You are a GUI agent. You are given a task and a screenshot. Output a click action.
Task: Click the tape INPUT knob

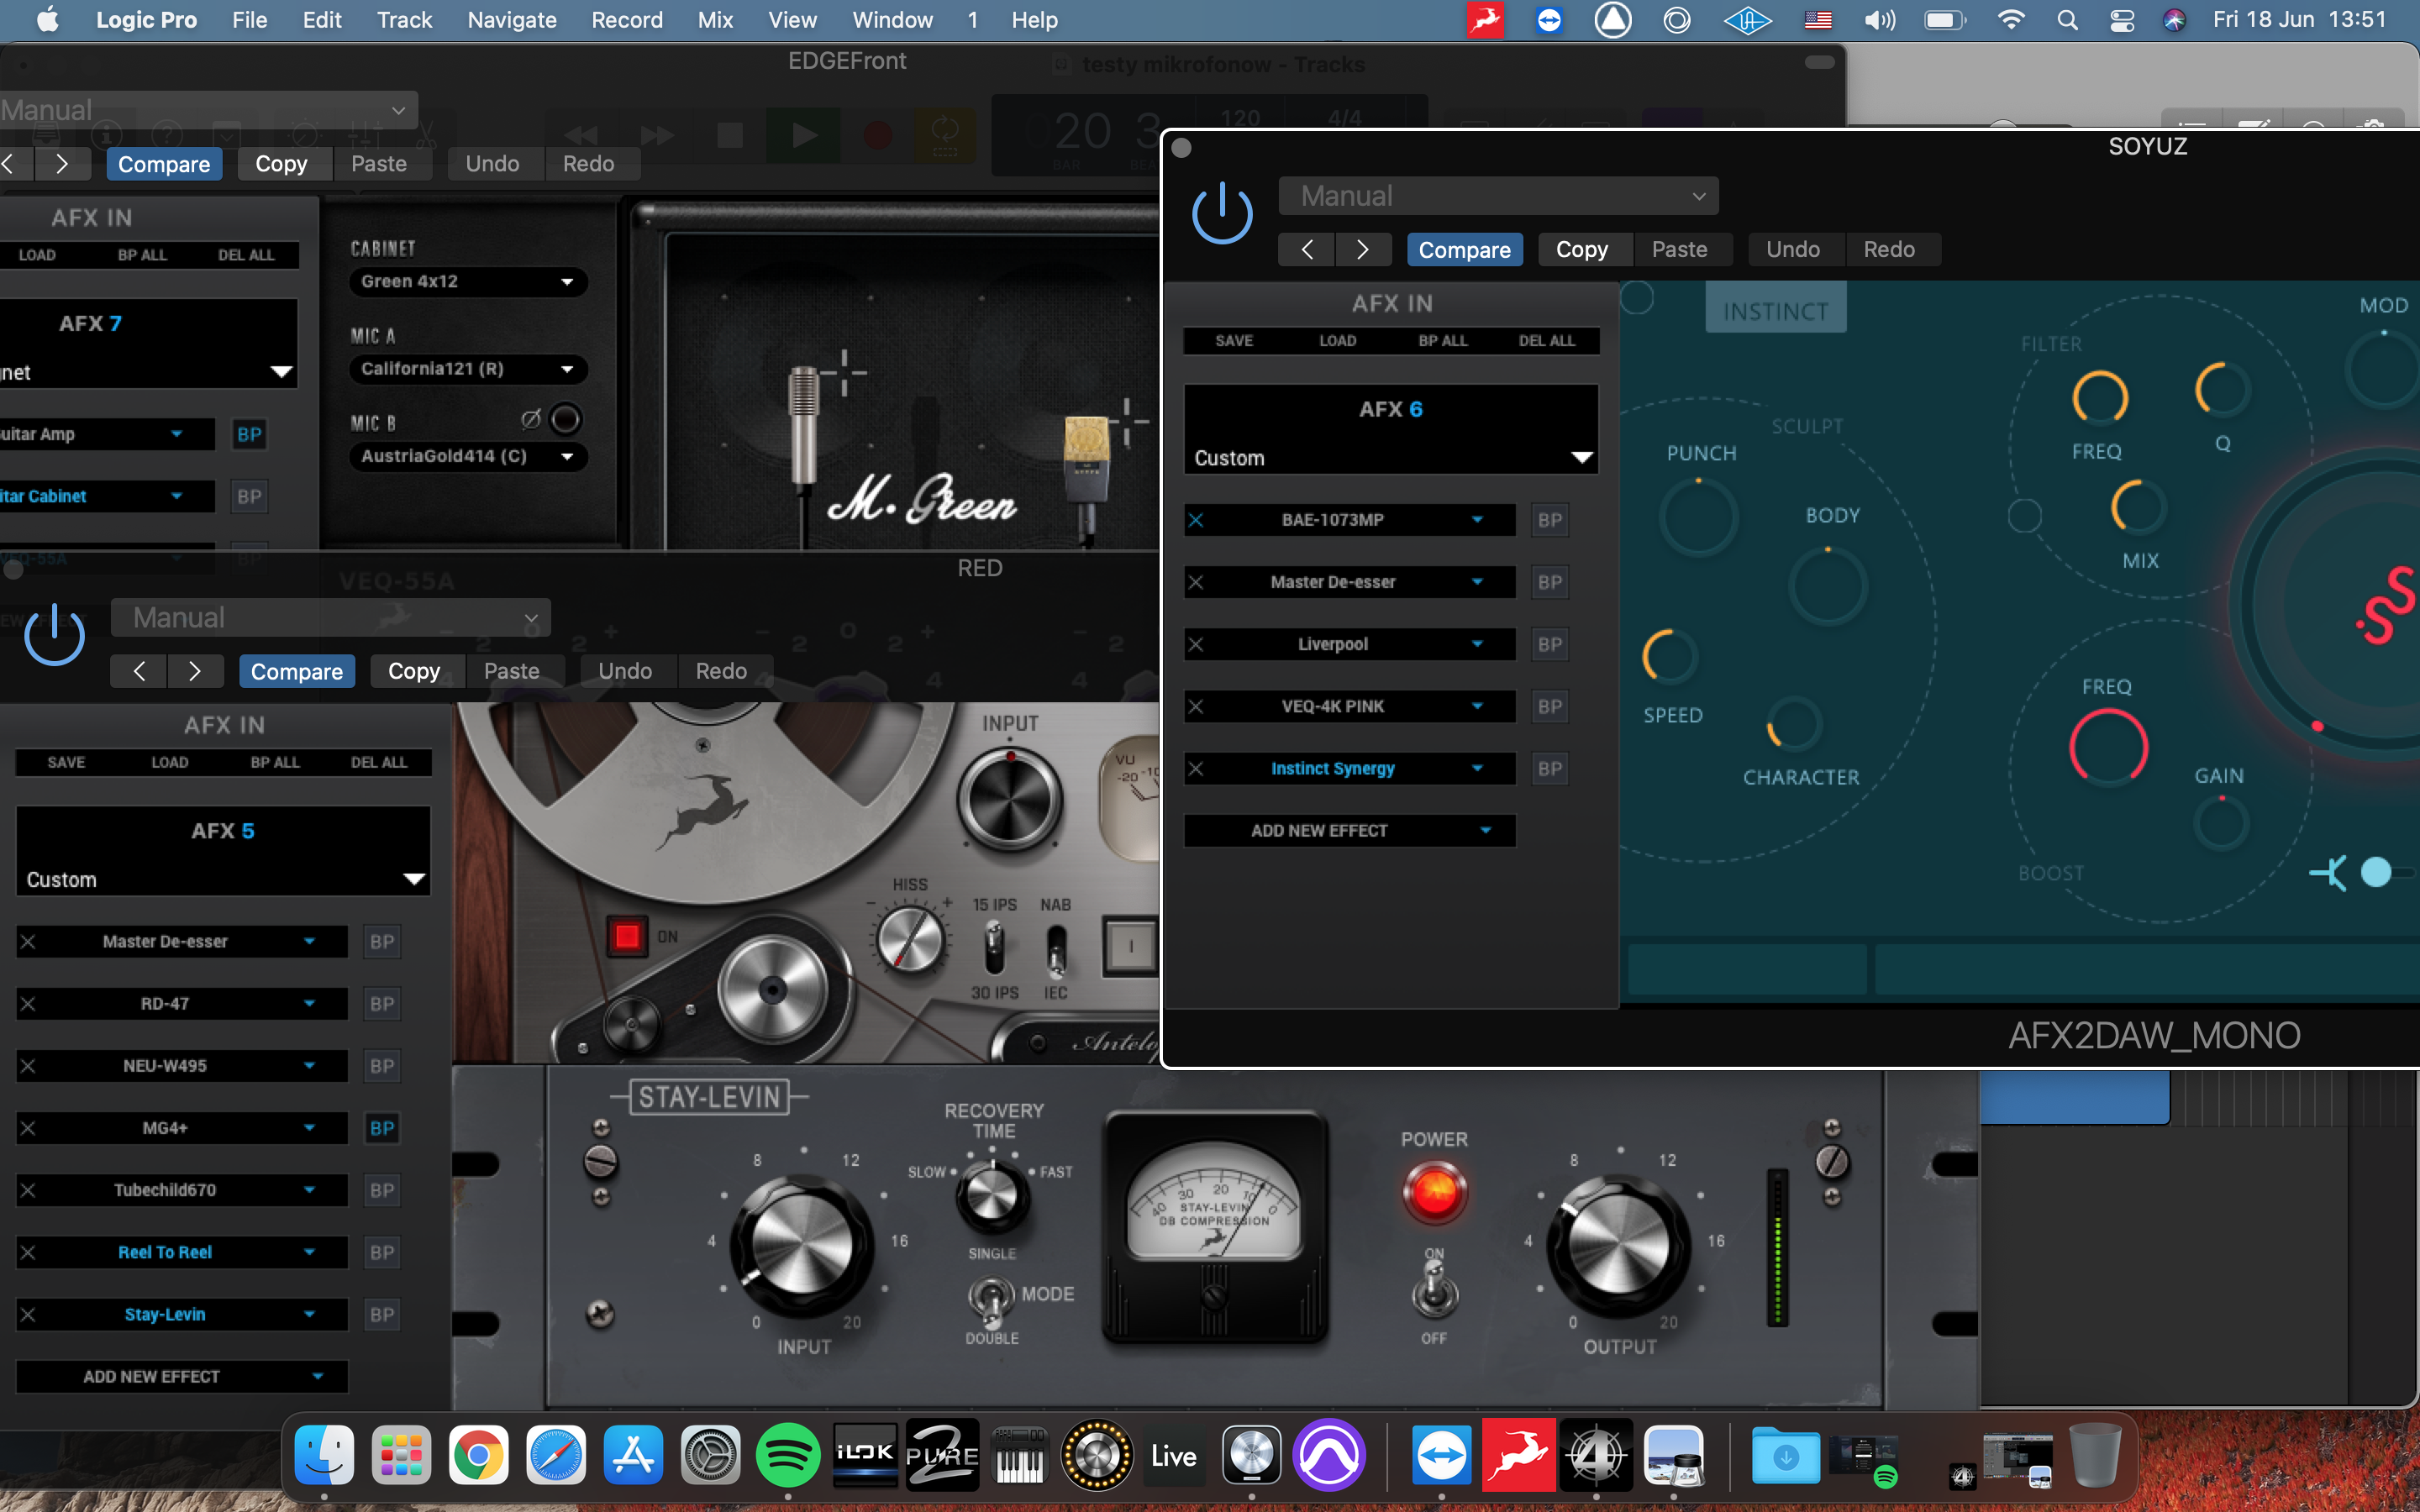(x=1010, y=800)
